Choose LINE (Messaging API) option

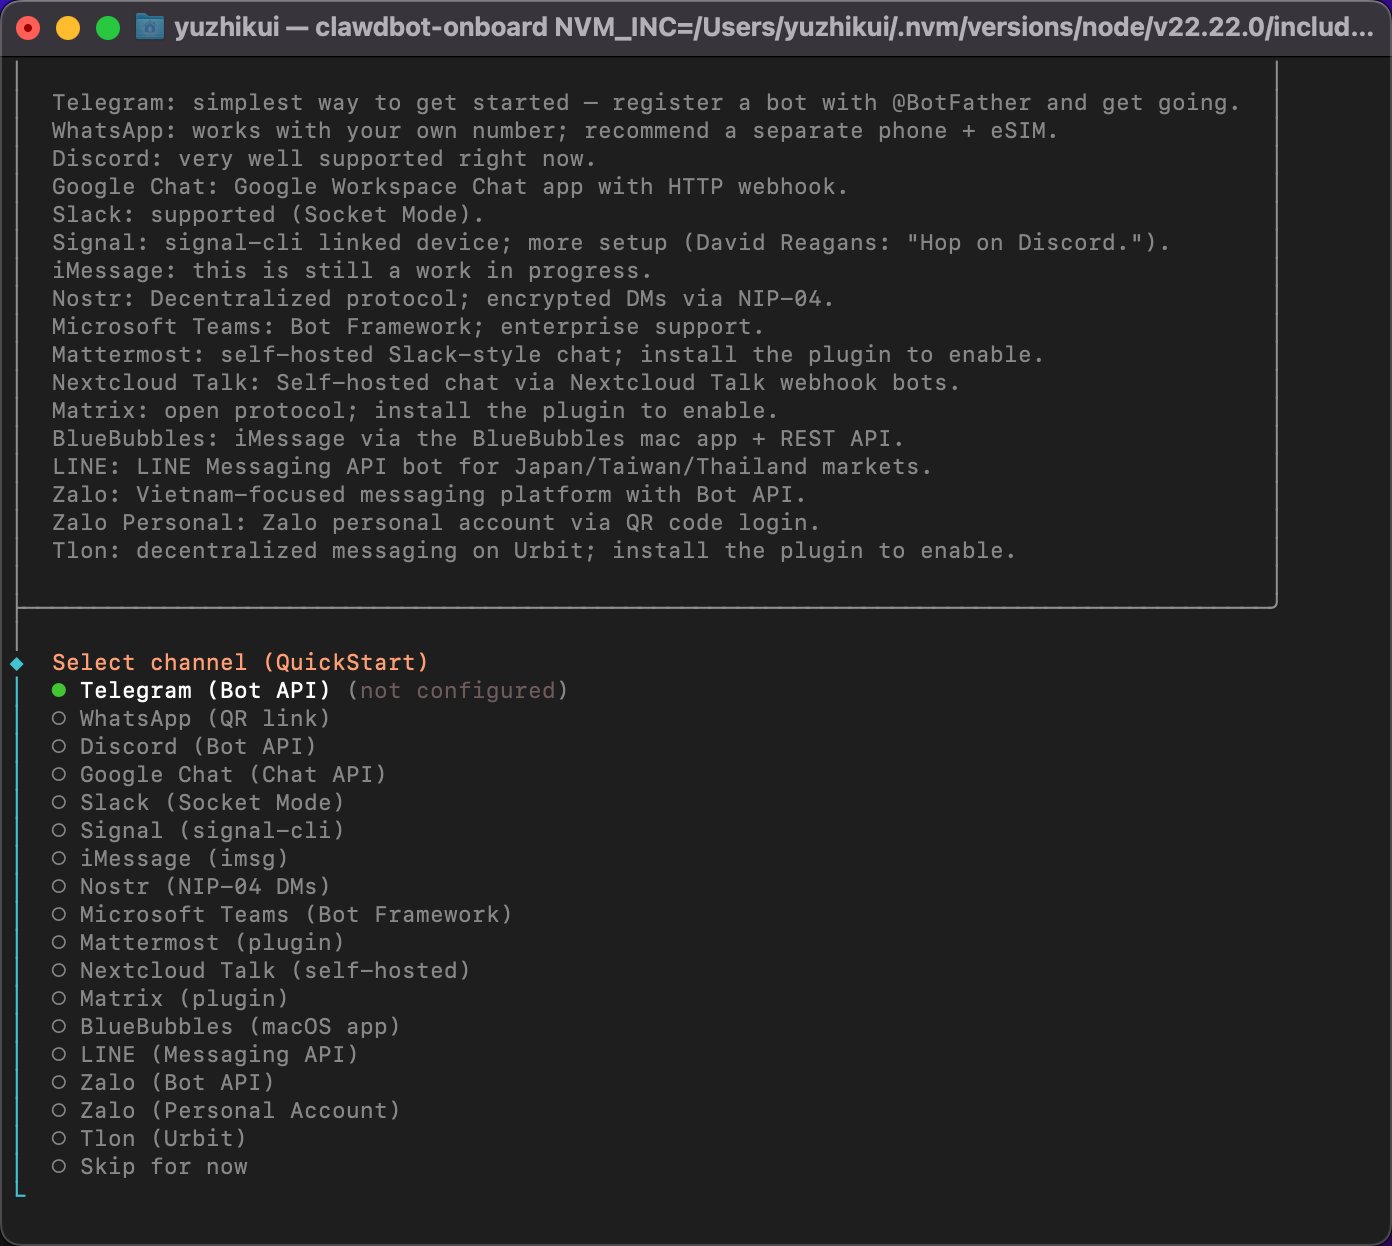(205, 1055)
